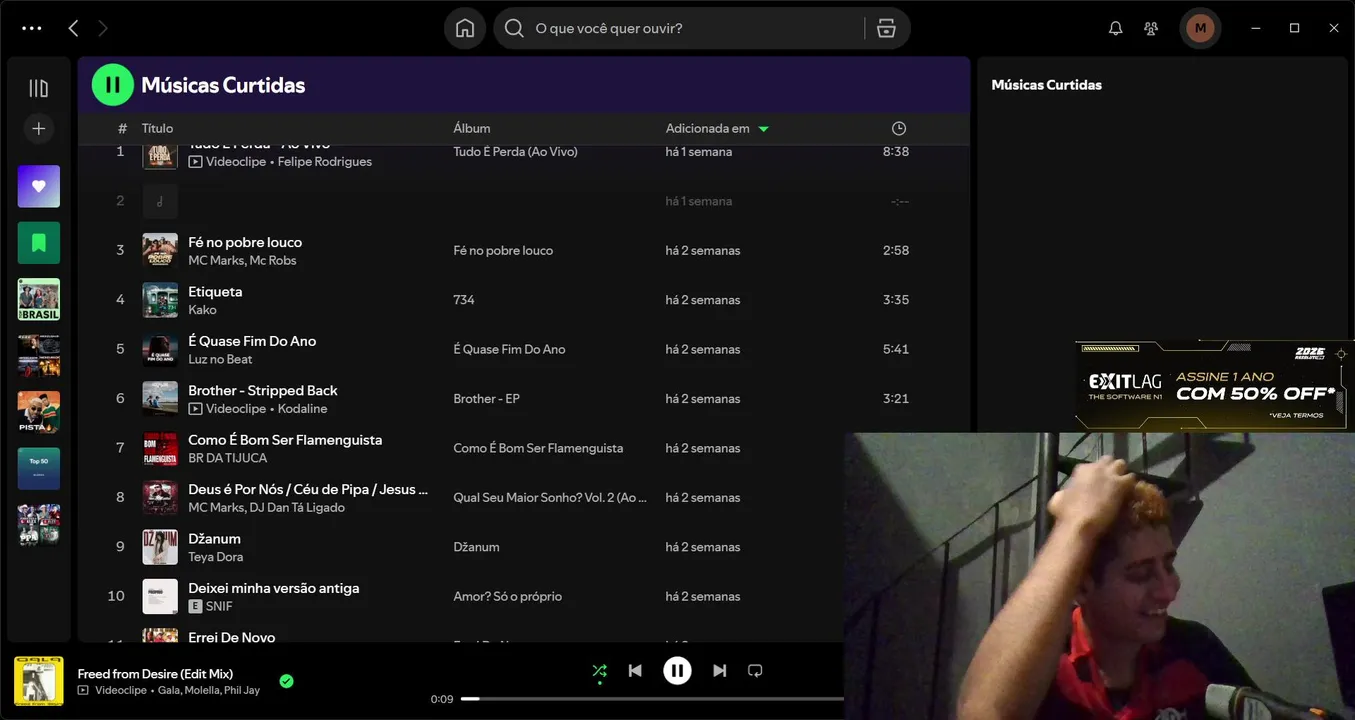Open artist Teya Dora
Image resolution: width=1355 pixels, height=720 pixels.
216,557
